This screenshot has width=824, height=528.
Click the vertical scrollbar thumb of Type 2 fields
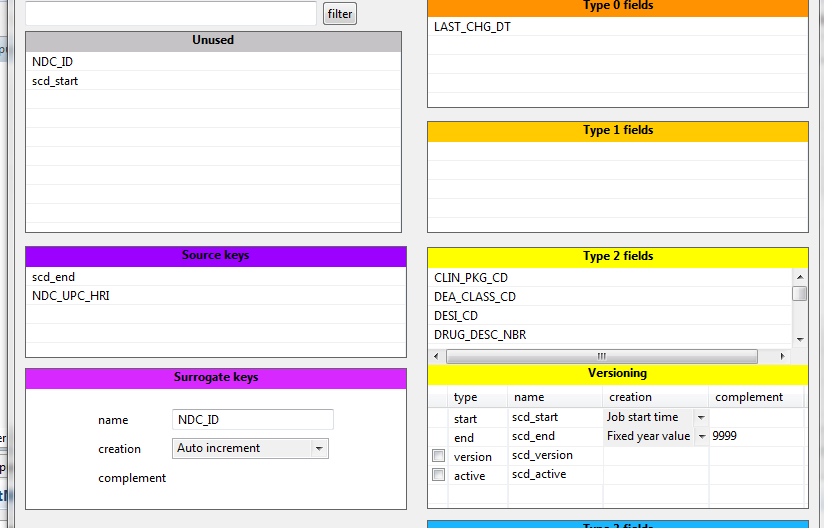point(799,293)
